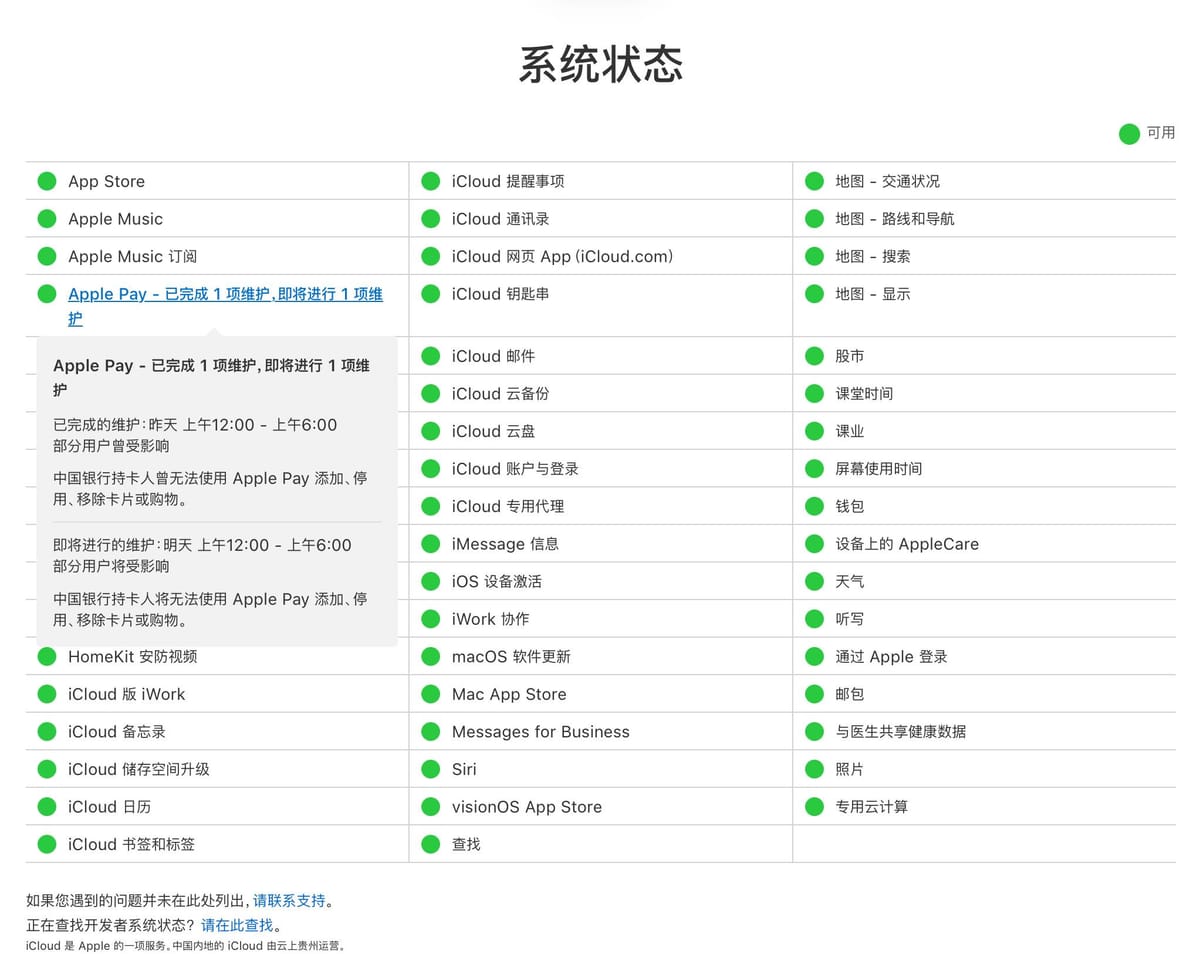Click the green dot next to 钱包
Screen dimensions: 1200x969
point(813,506)
